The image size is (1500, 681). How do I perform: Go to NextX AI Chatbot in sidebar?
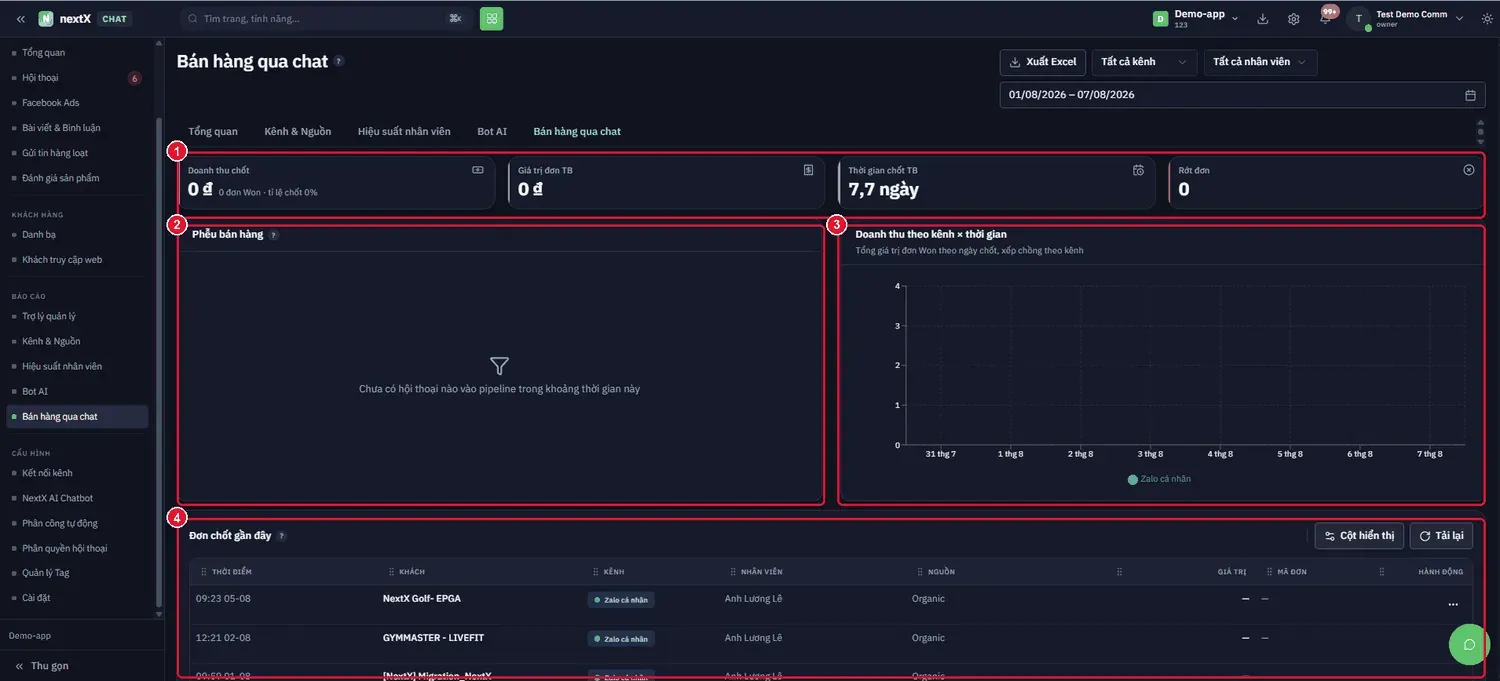point(77,498)
